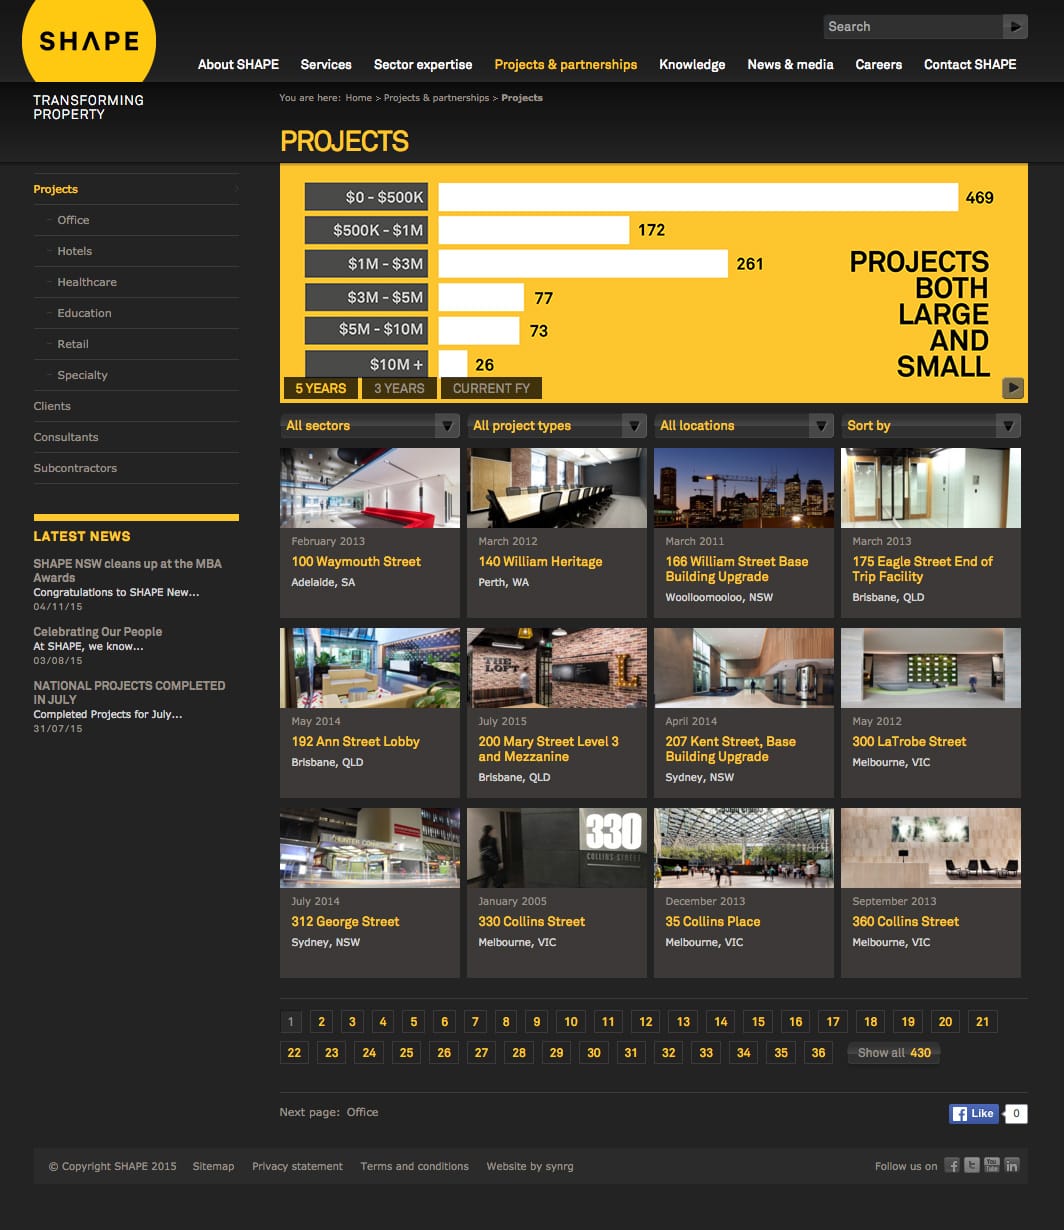Open the Knowledge menu
This screenshot has height=1230, width=1064.
tap(692, 64)
